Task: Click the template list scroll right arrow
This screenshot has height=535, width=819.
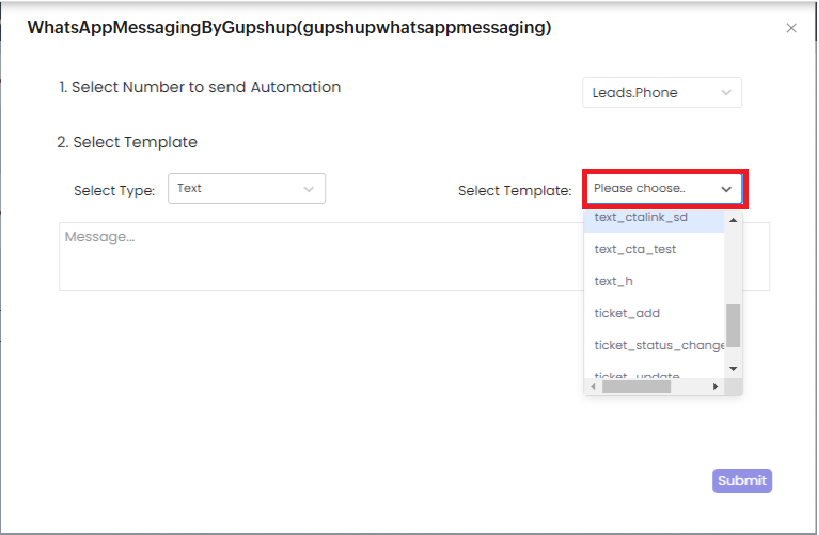Action: click(716, 387)
